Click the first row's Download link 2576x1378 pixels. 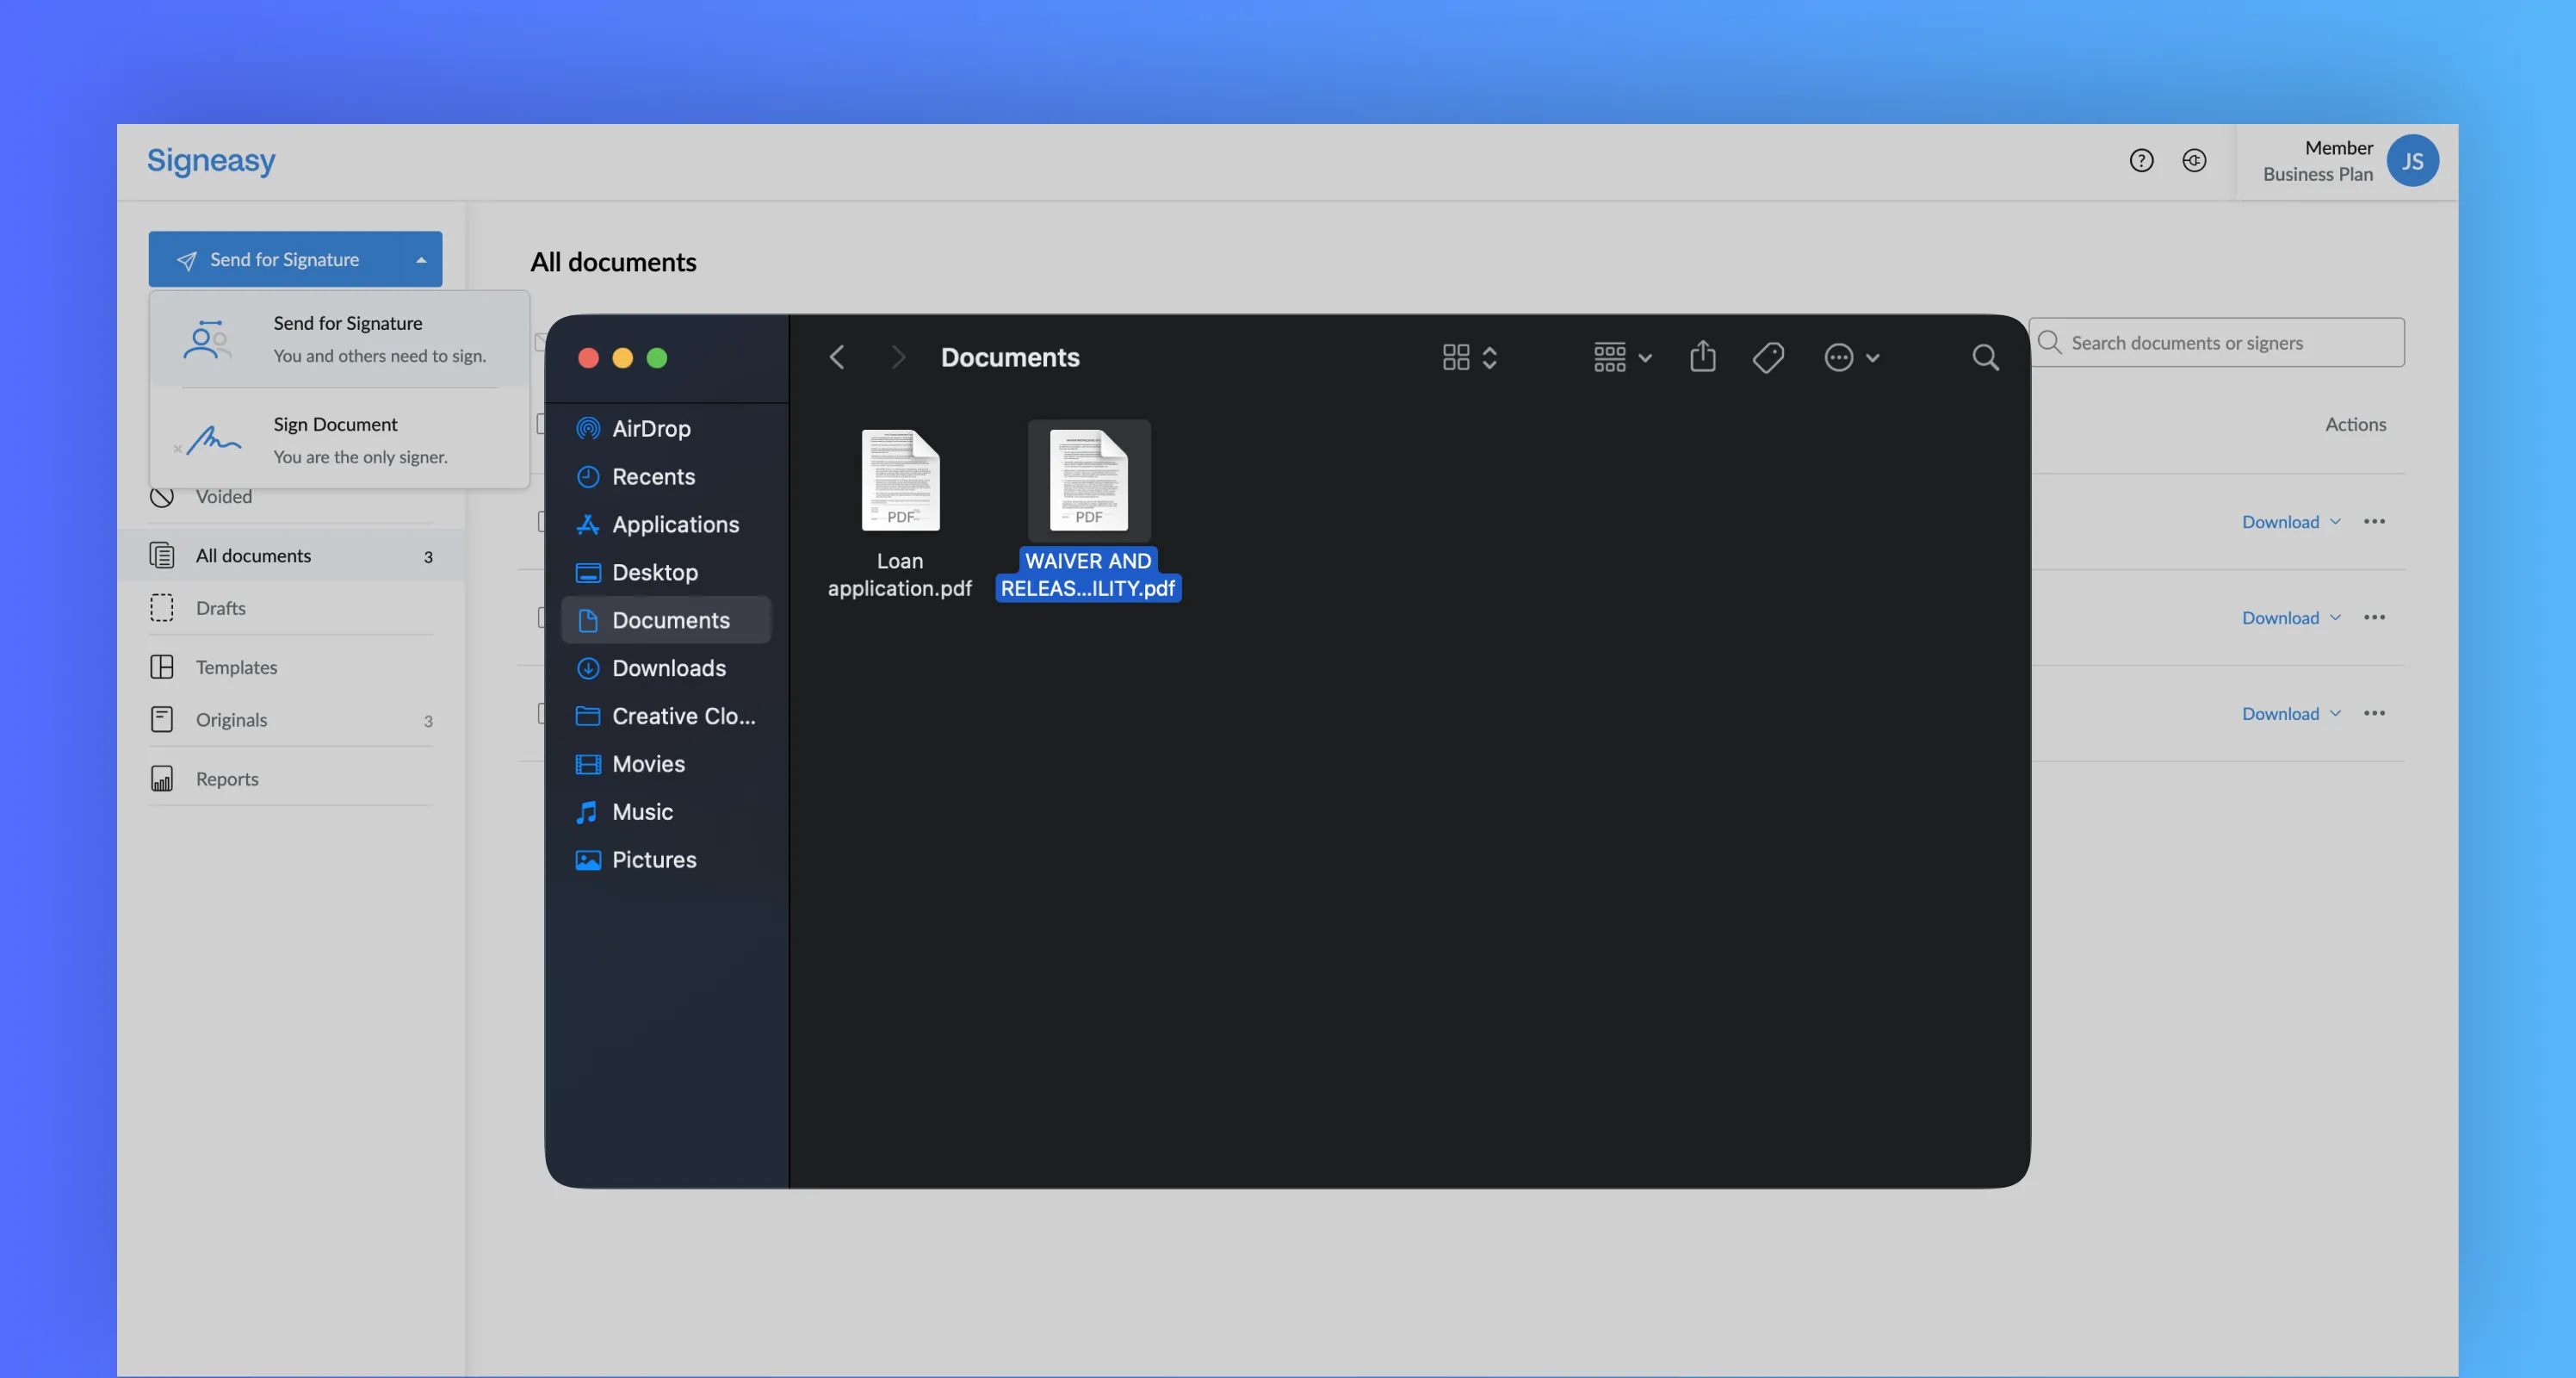[x=2279, y=522]
